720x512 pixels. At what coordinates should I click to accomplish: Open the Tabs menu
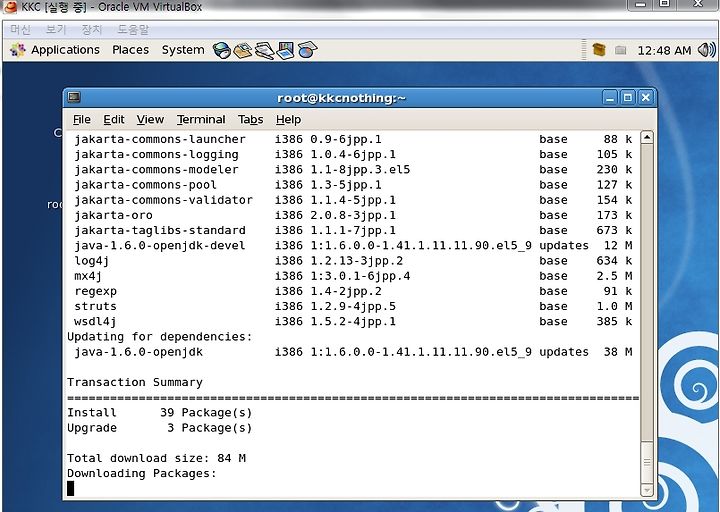251,119
